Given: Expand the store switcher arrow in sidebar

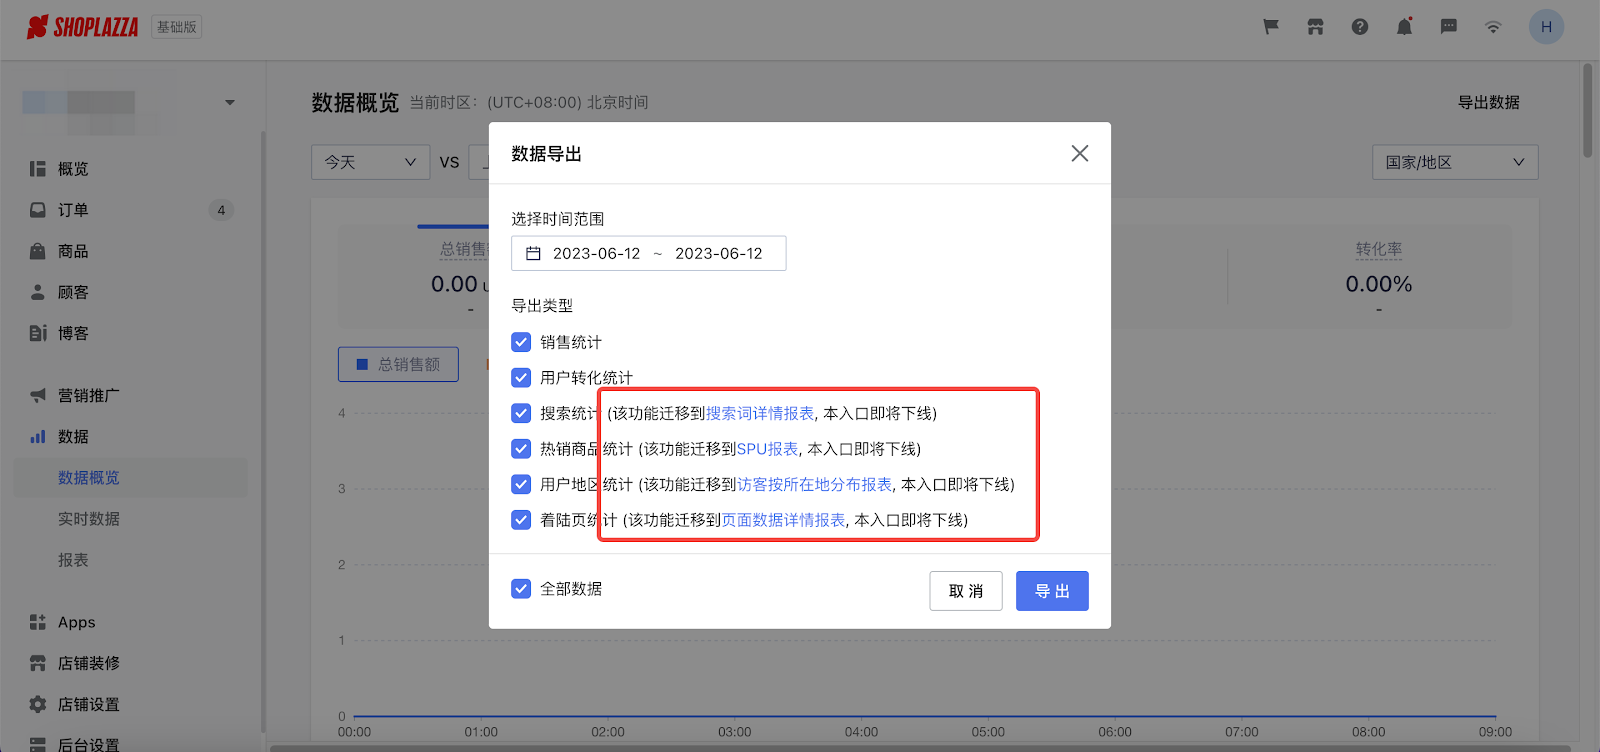Looking at the screenshot, I should 230,102.
